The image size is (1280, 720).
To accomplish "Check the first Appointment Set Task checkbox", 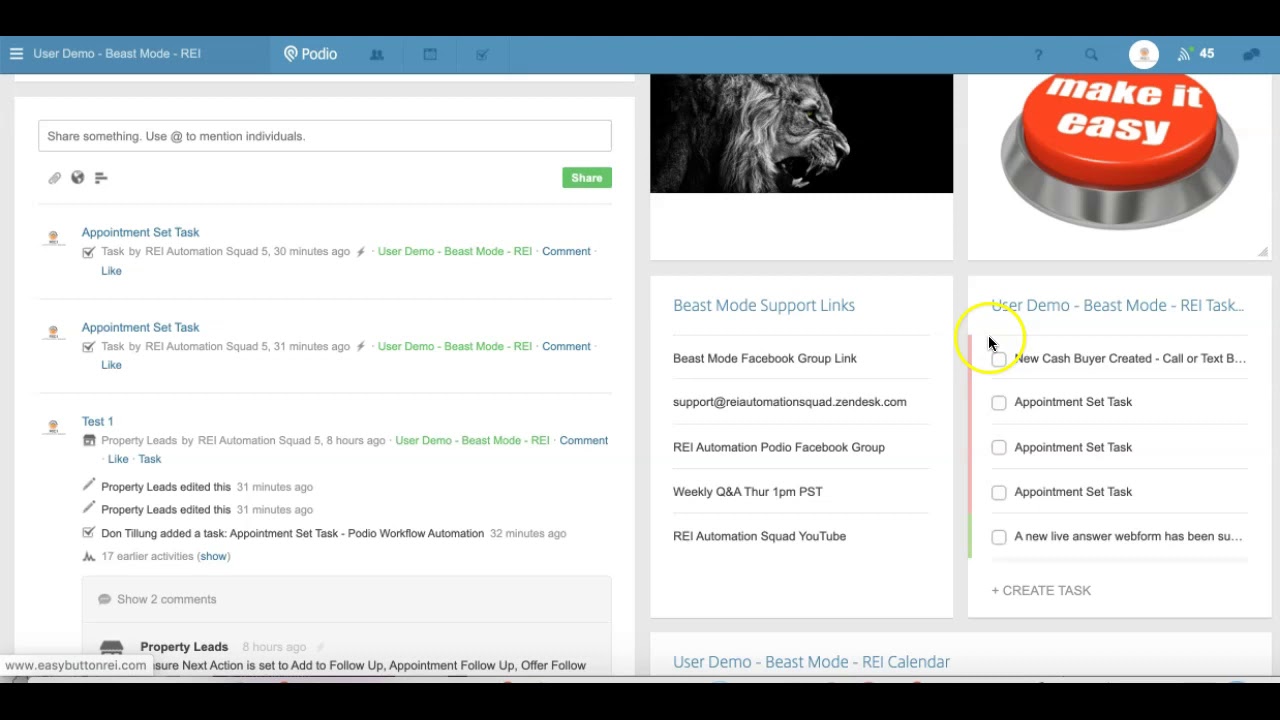I will point(999,402).
